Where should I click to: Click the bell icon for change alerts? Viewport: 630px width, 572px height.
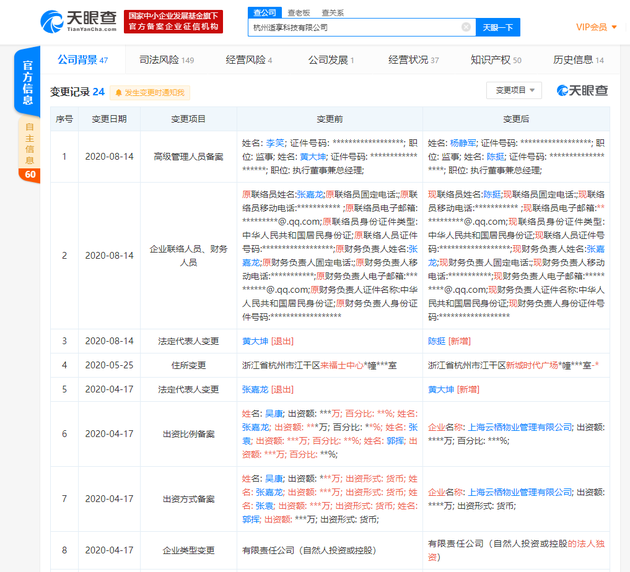pos(118,93)
